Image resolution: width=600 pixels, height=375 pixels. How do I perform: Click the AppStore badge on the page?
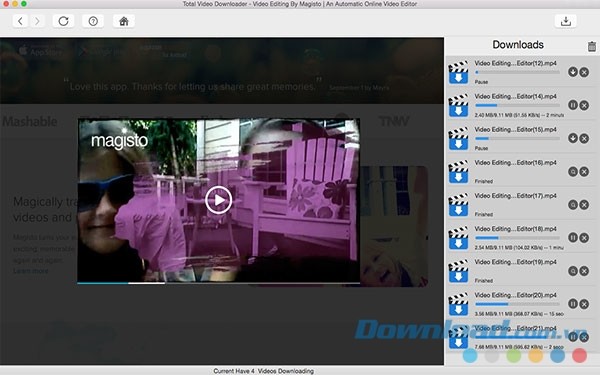pos(40,51)
